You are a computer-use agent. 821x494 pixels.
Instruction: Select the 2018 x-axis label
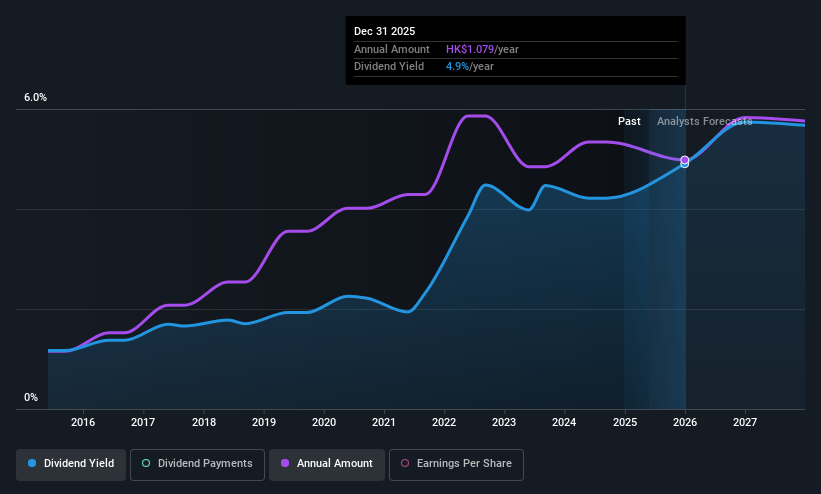click(204, 422)
